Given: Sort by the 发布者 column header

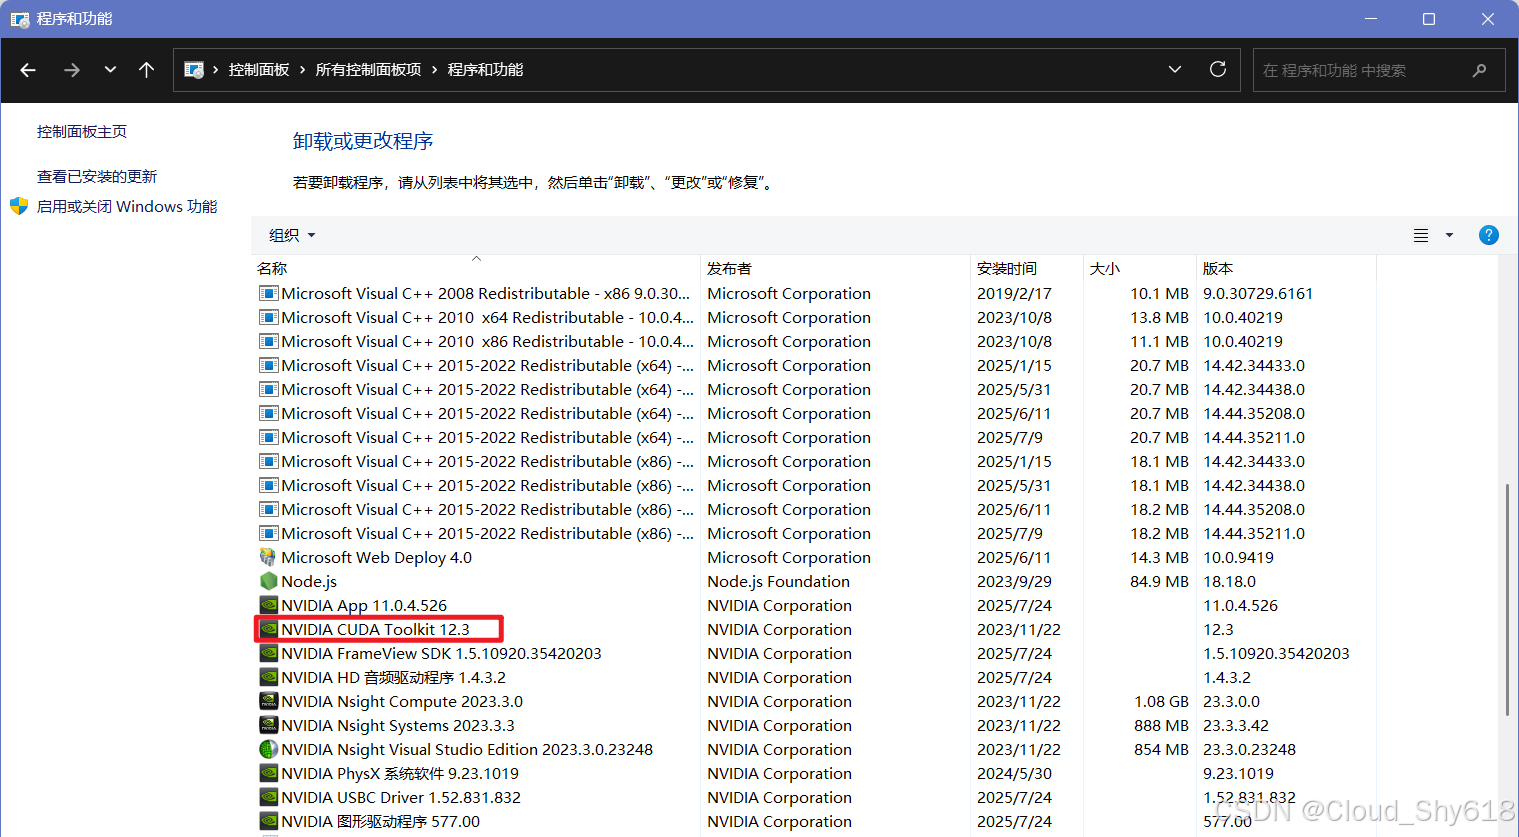Looking at the screenshot, I should pyautogui.click(x=835, y=268).
